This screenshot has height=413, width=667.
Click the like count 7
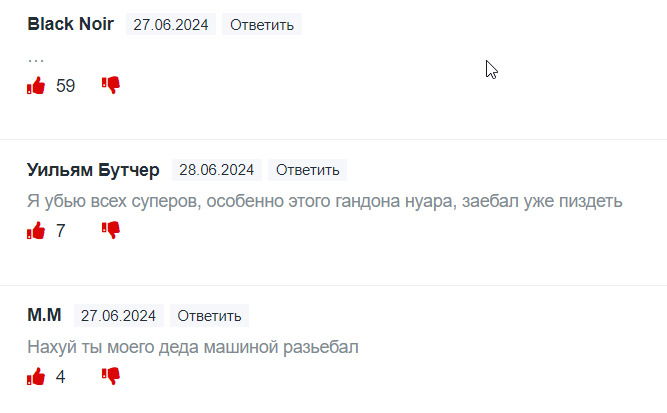[61, 231]
